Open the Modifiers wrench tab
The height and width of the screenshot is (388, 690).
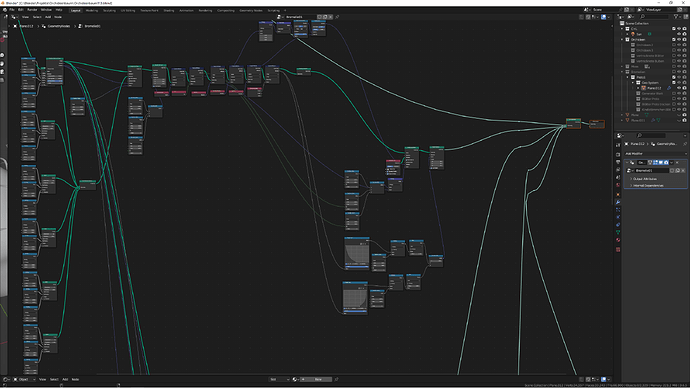point(618,202)
